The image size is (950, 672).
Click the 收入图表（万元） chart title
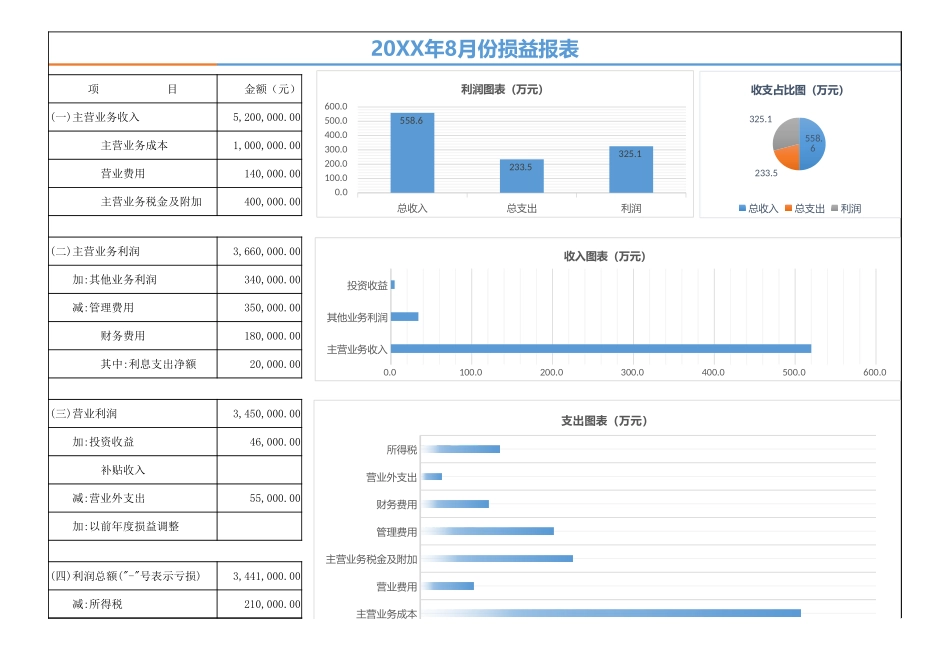pyautogui.click(x=604, y=256)
